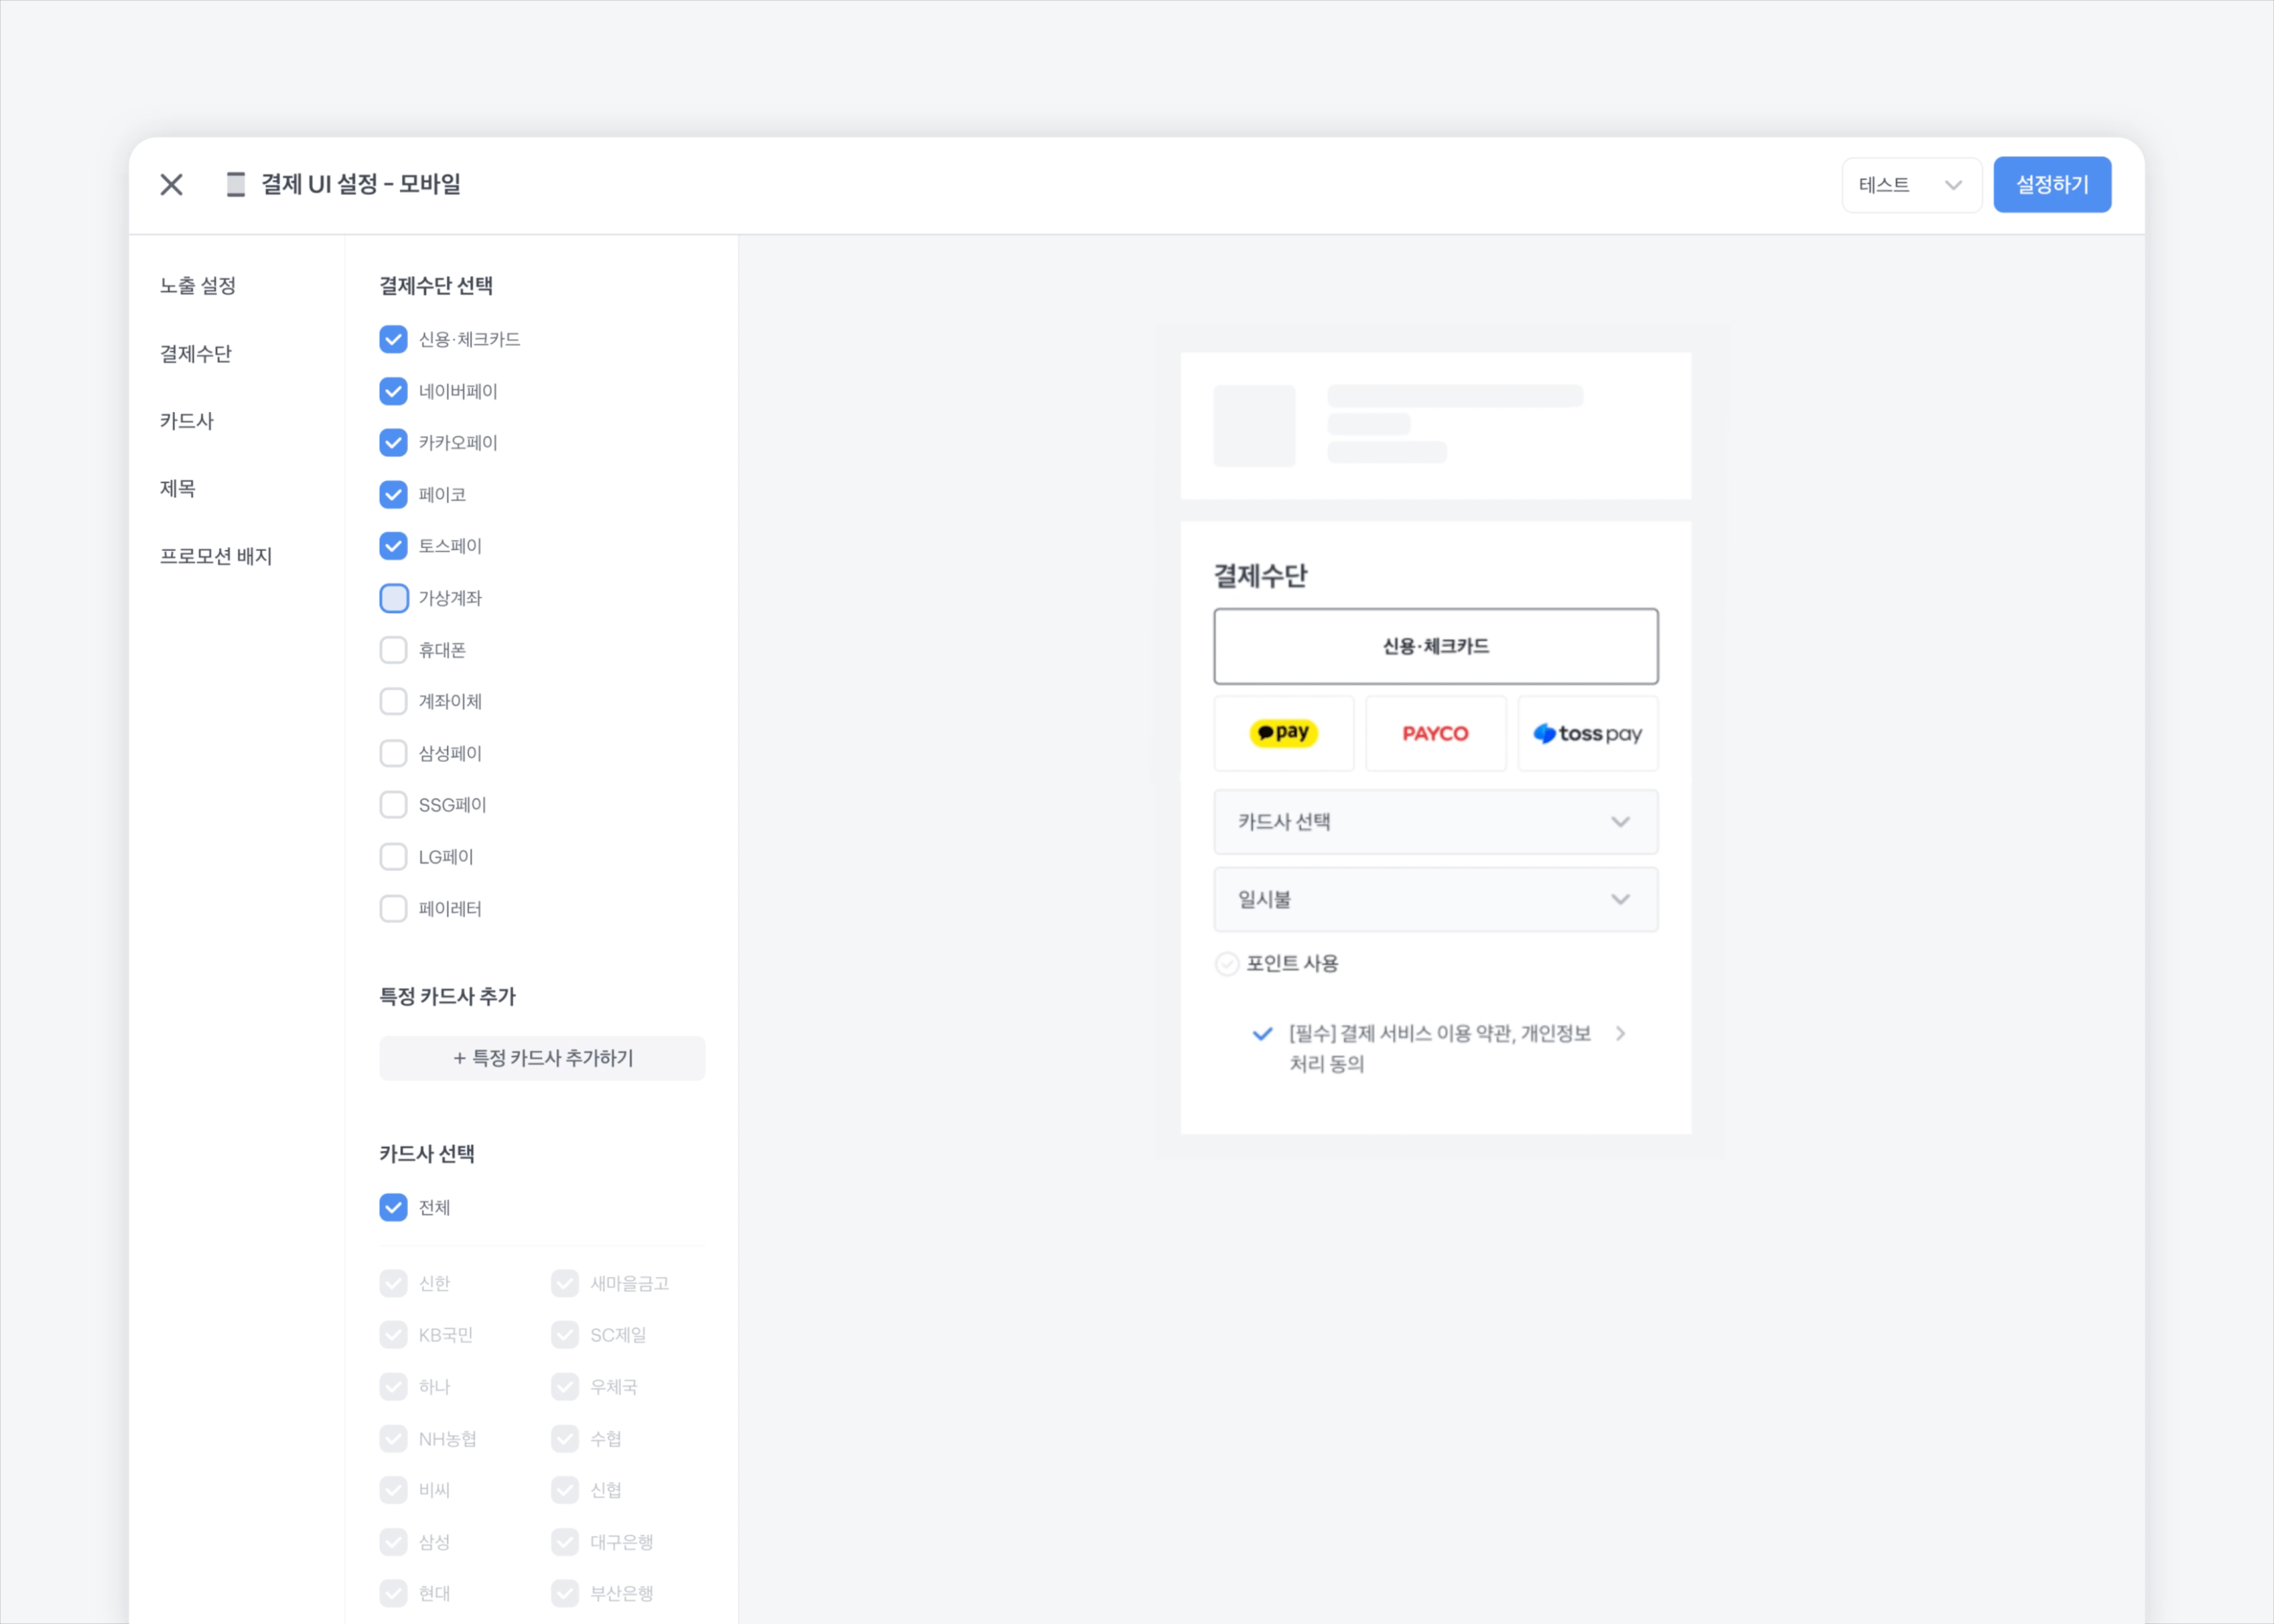Toggle the 포인트 사용 circle check
This screenshot has width=2274, height=1624.
point(1226,963)
